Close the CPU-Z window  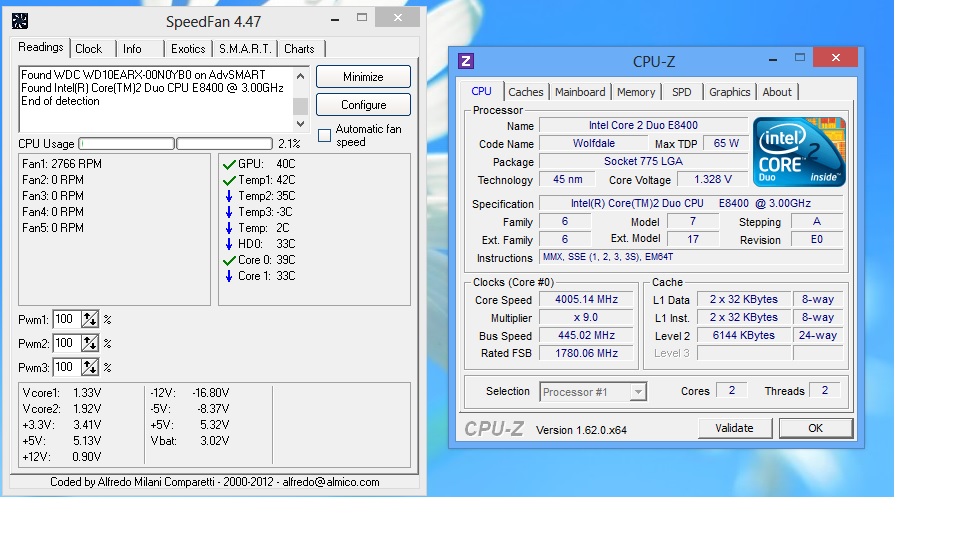(836, 58)
